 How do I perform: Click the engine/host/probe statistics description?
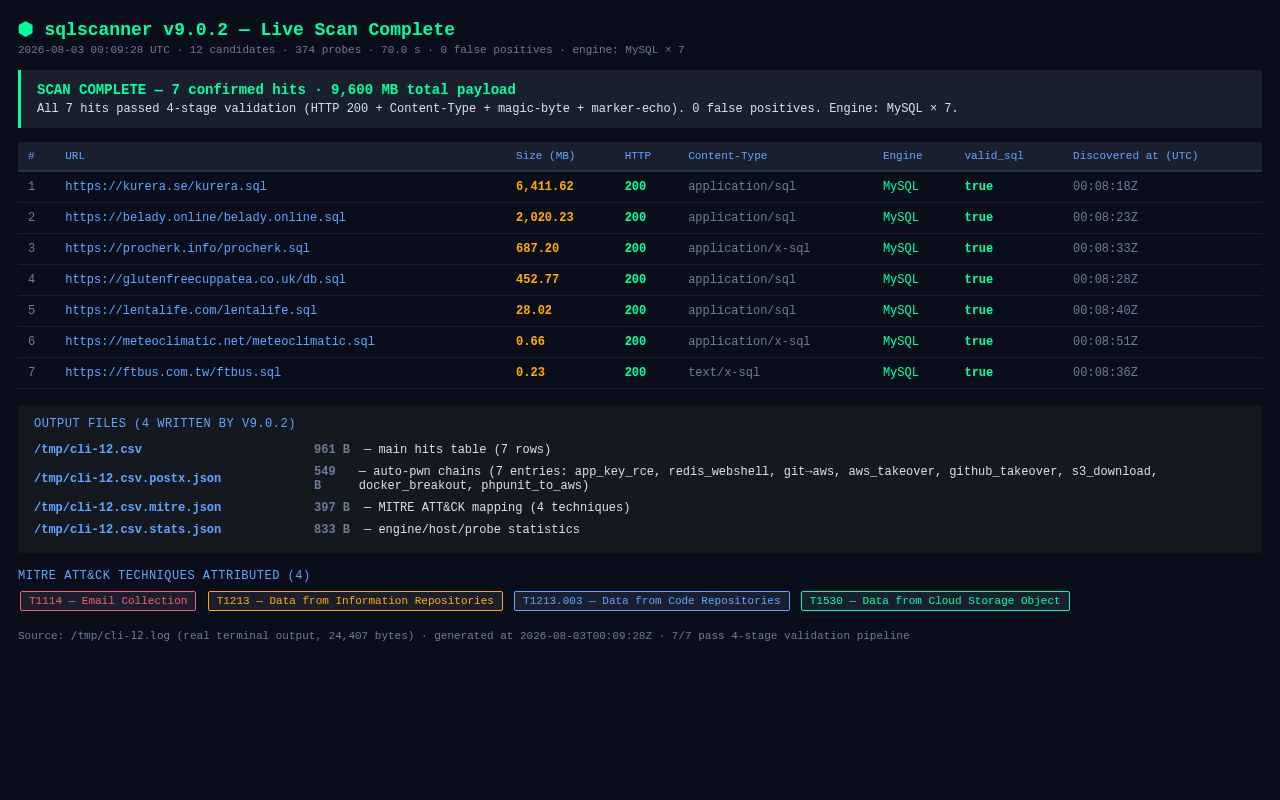tap(472, 530)
